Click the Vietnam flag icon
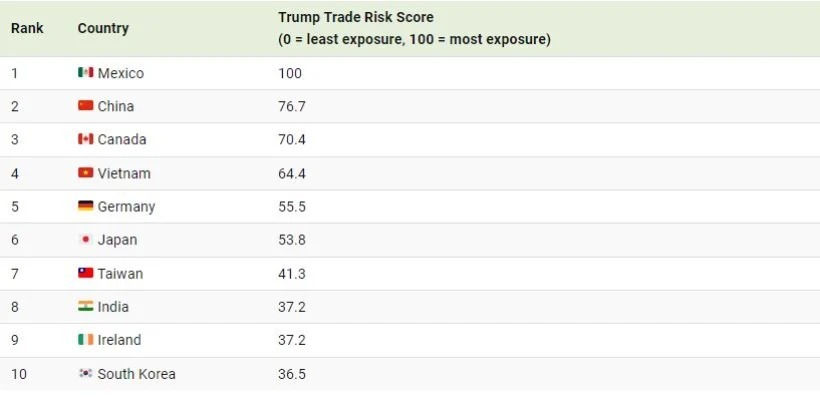 (x=86, y=173)
